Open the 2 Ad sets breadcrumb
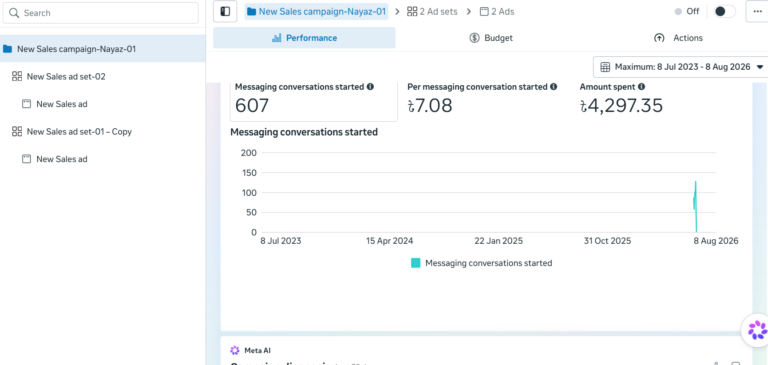Image resolution: width=768 pixels, height=365 pixels. pyautogui.click(x=432, y=11)
